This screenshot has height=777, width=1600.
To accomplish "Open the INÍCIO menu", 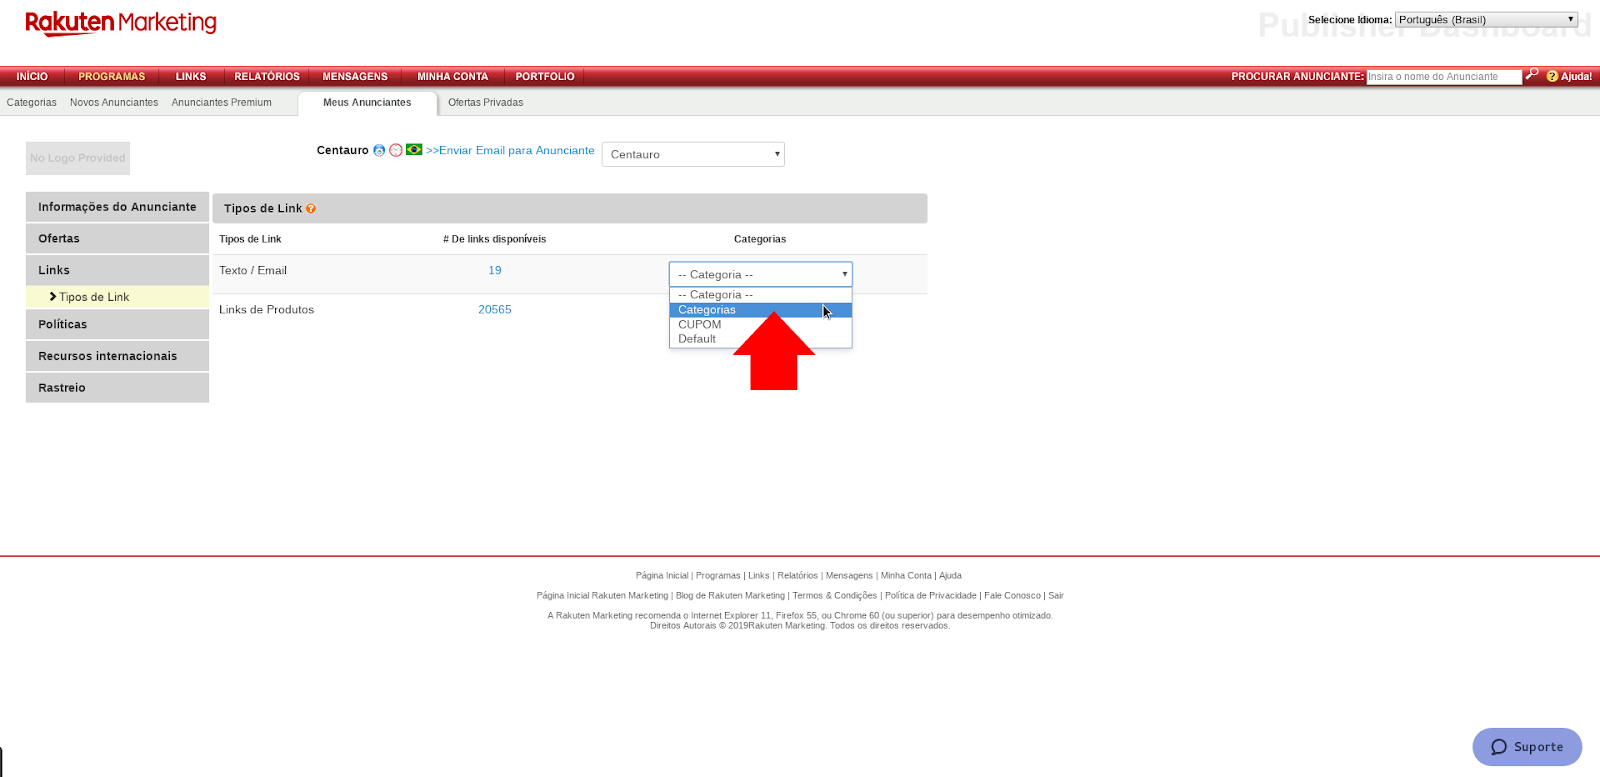I will pyautogui.click(x=32, y=76).
